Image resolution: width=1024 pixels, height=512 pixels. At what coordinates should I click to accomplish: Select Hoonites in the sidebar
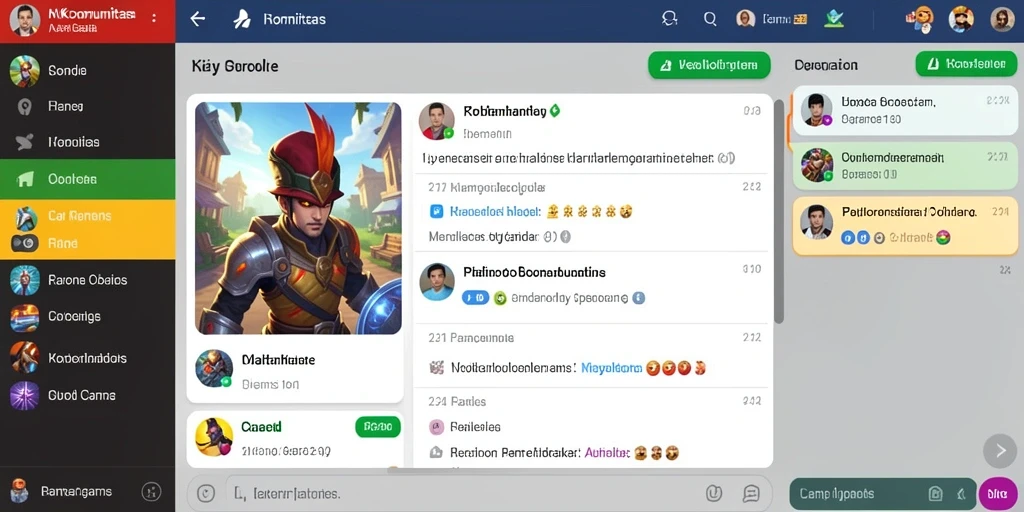click(x=88, y=142)
